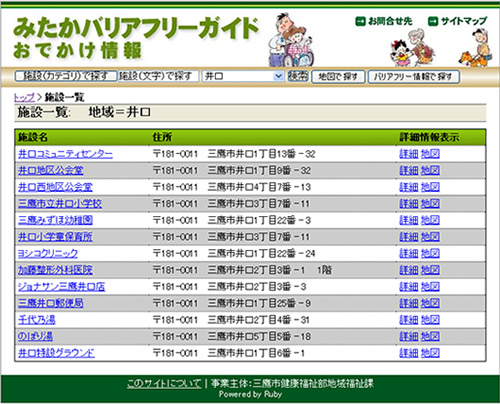Click the grandmother and child illustration
Viewport: 500px width, 404px height.
(x=413, y=48)
